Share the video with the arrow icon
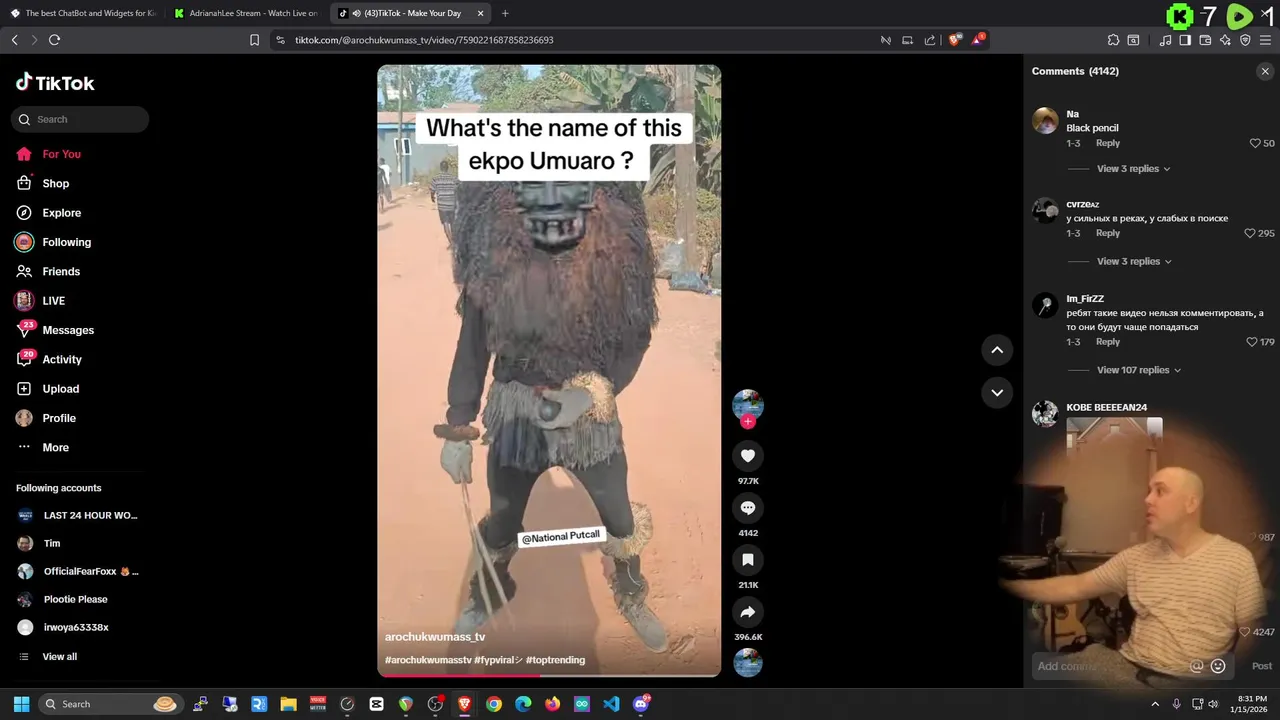Viewport: 1280px width, 720px height. point(747,612)
